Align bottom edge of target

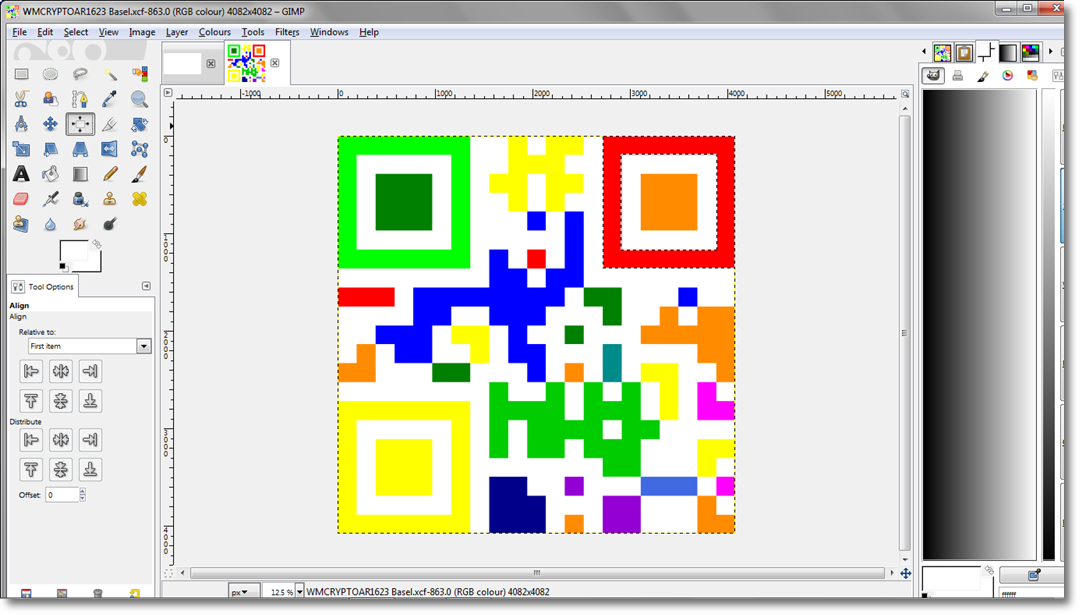(x=90, y=401)
